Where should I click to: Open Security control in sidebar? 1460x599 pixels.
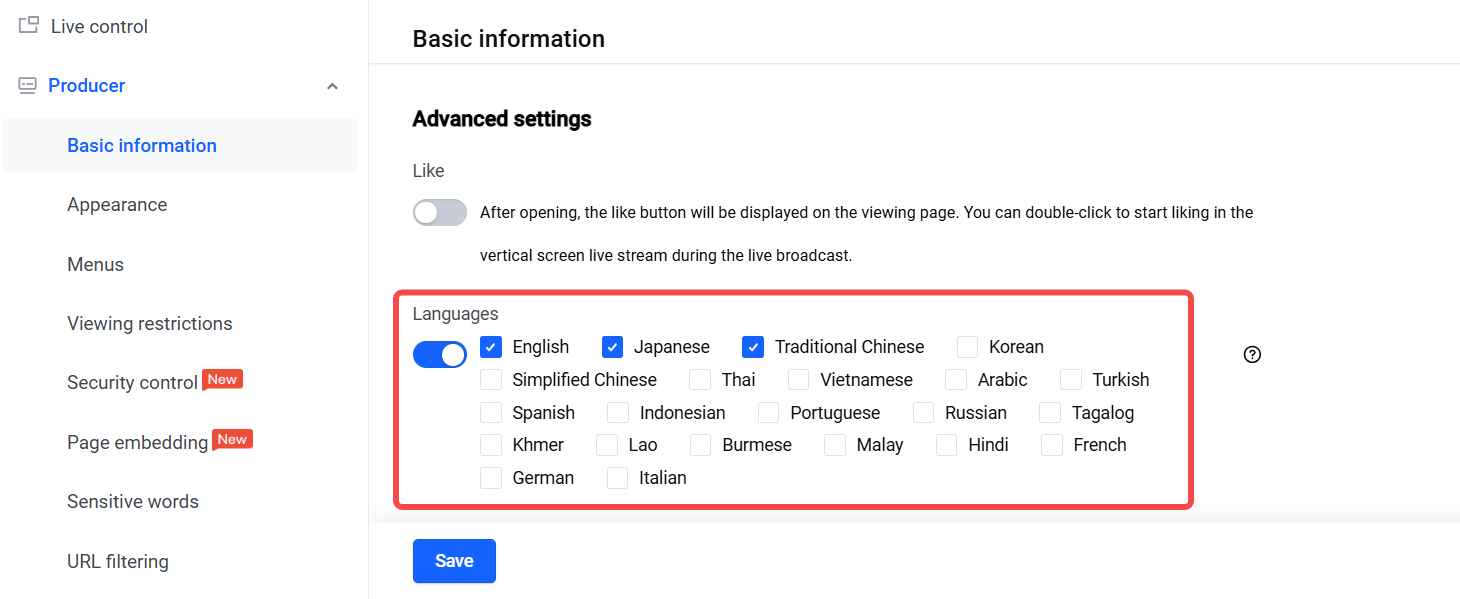132,383
